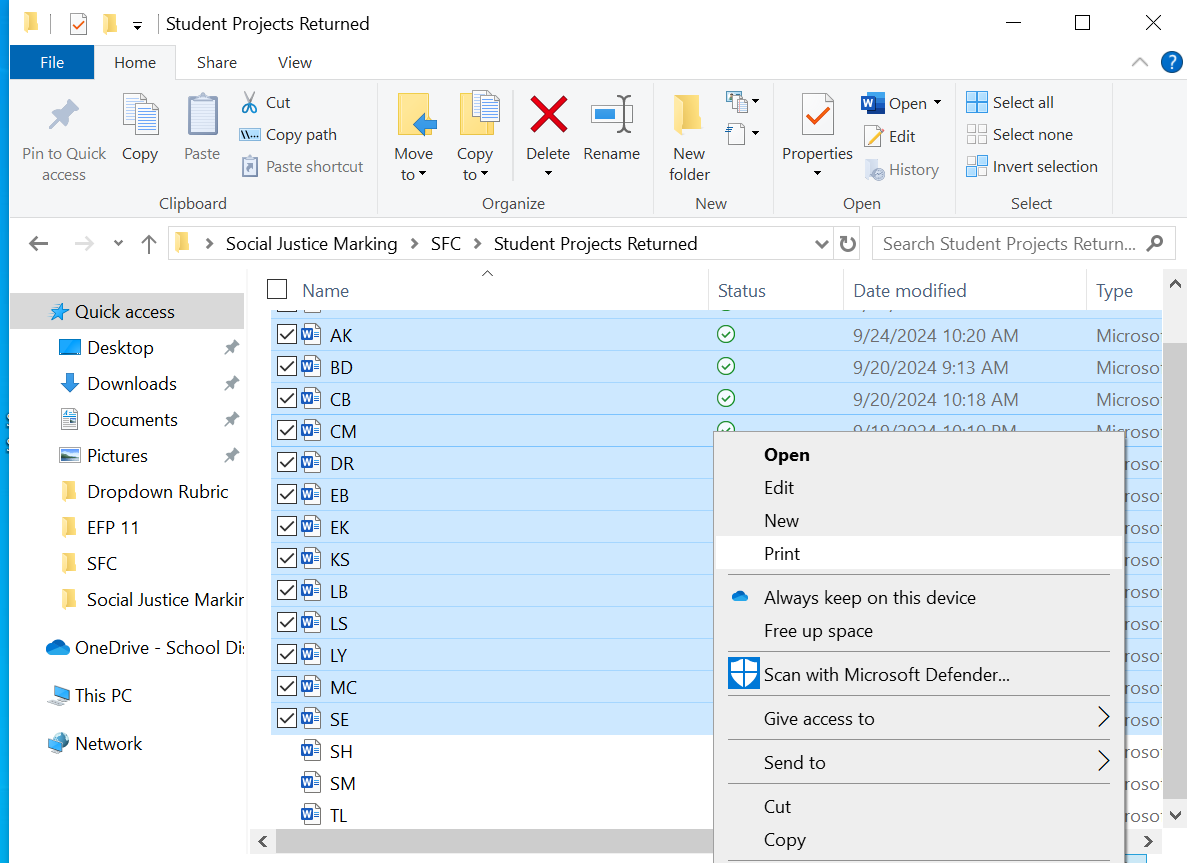Click the search magnifier icon

[x=1154, y=244]
